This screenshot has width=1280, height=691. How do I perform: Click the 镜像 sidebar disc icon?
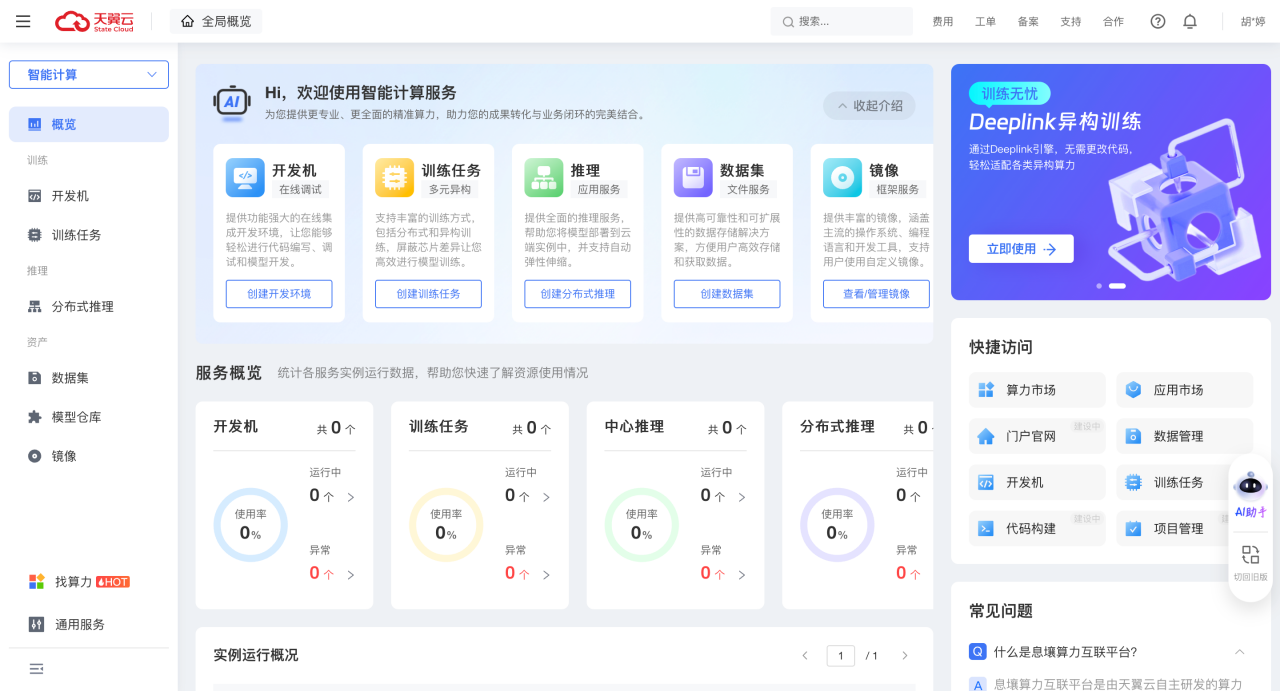pos(35,456)
